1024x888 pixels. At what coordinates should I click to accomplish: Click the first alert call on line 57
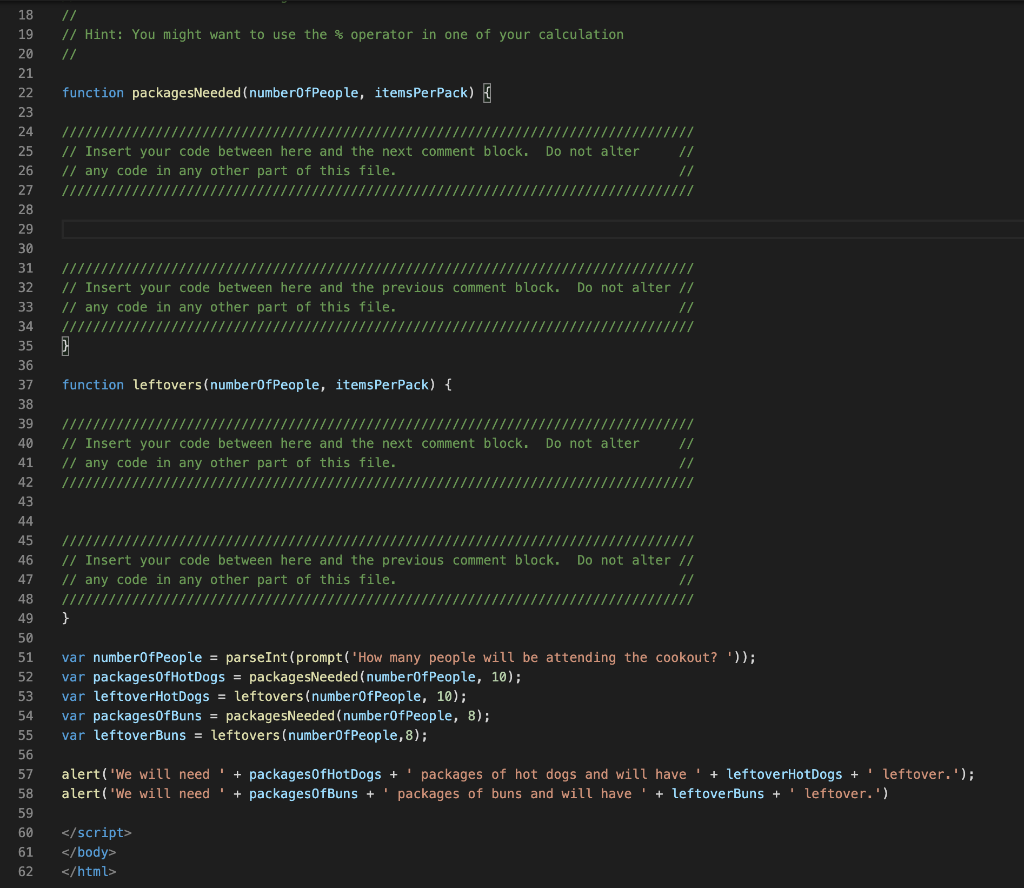pos(77,774)
